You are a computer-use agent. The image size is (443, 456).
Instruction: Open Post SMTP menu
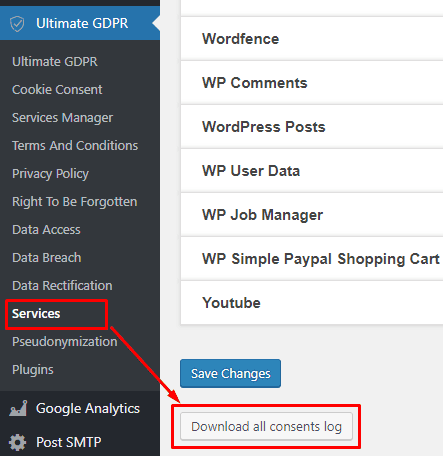pyautogui.click(x=80, y=442)
